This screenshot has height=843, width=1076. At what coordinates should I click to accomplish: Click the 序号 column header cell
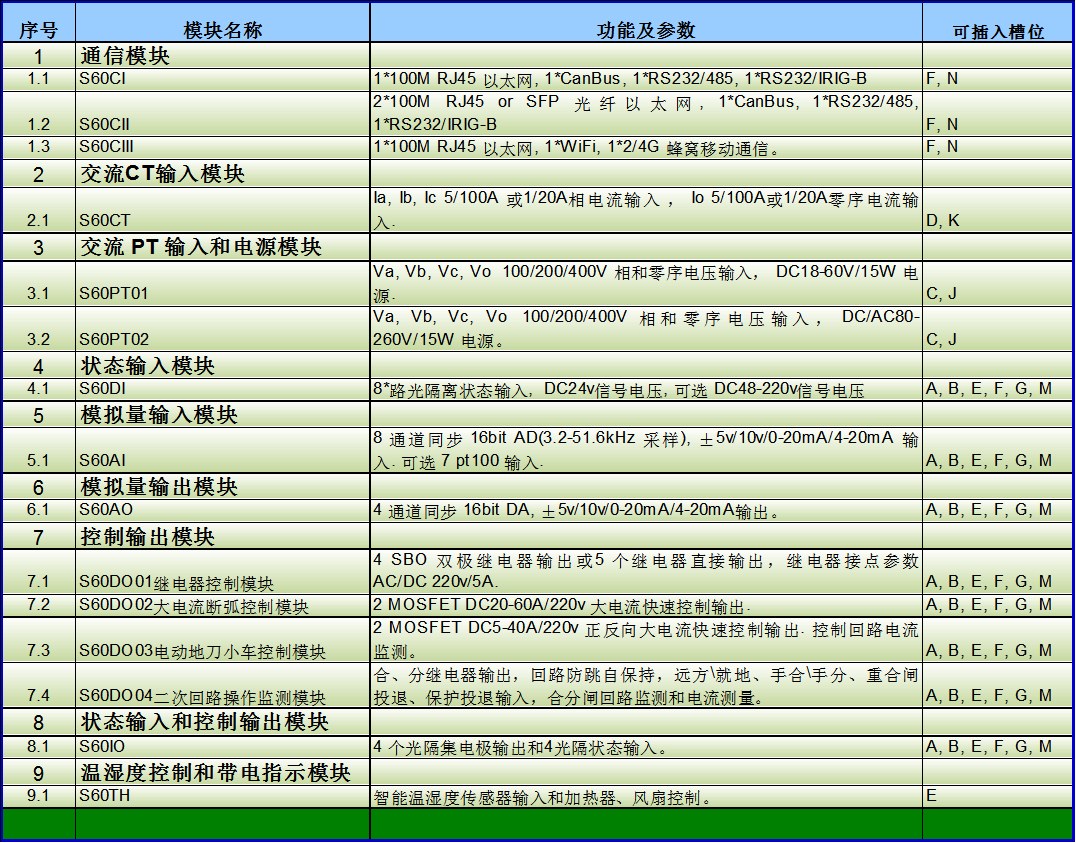pos(38,30)
